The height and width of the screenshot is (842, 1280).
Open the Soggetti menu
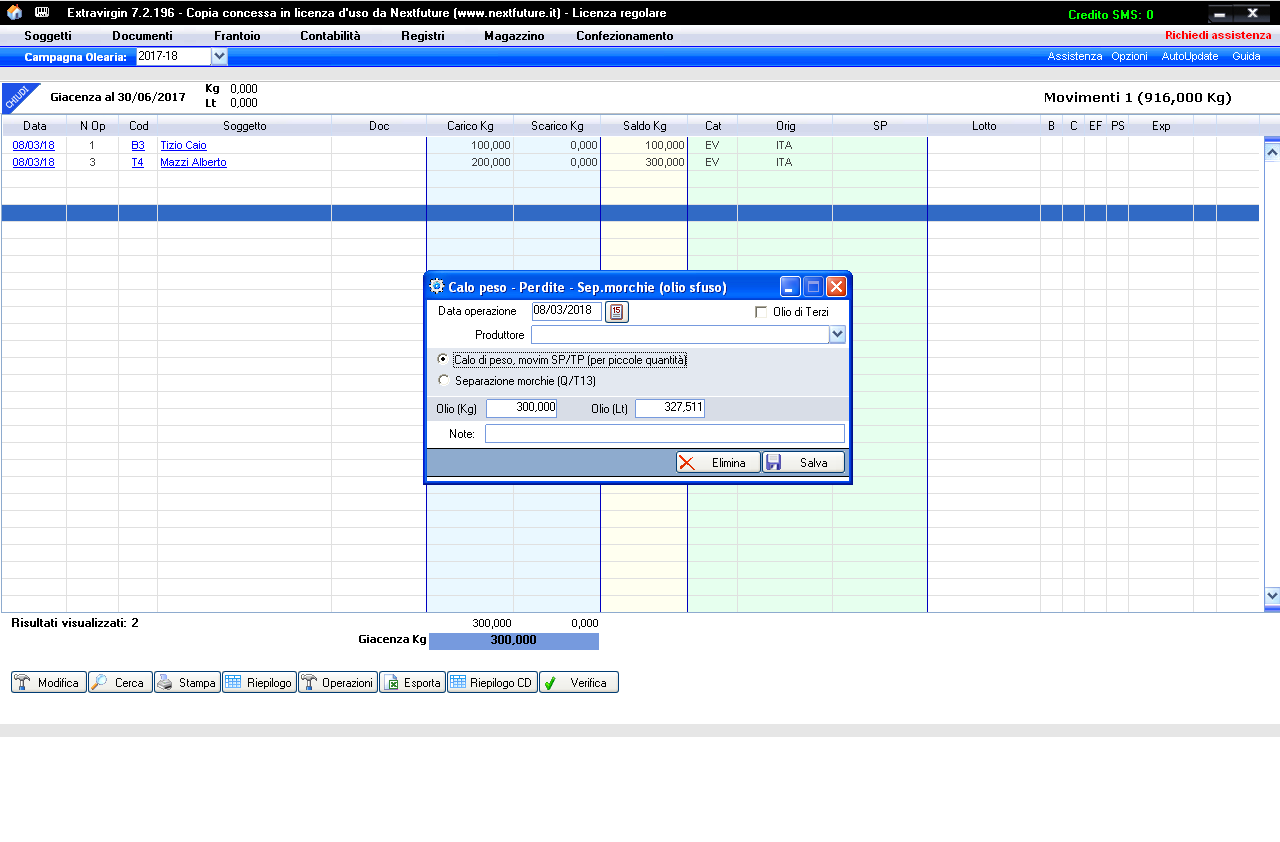pyautogui.click(x=48, y=36)
